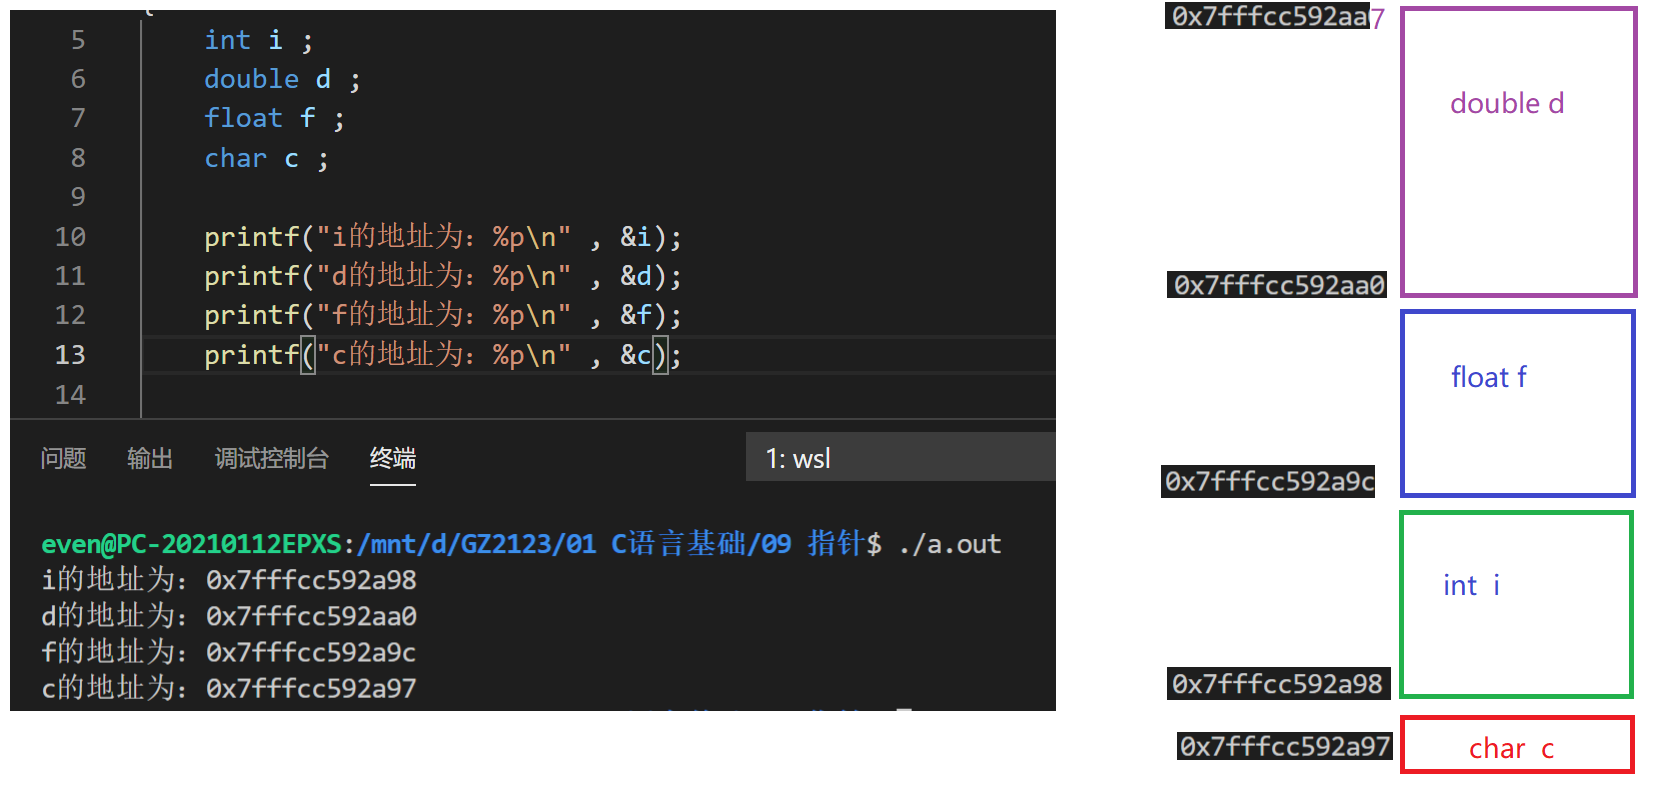Click the printf line printing &i

pyautogui.click(x=443, y=237)
